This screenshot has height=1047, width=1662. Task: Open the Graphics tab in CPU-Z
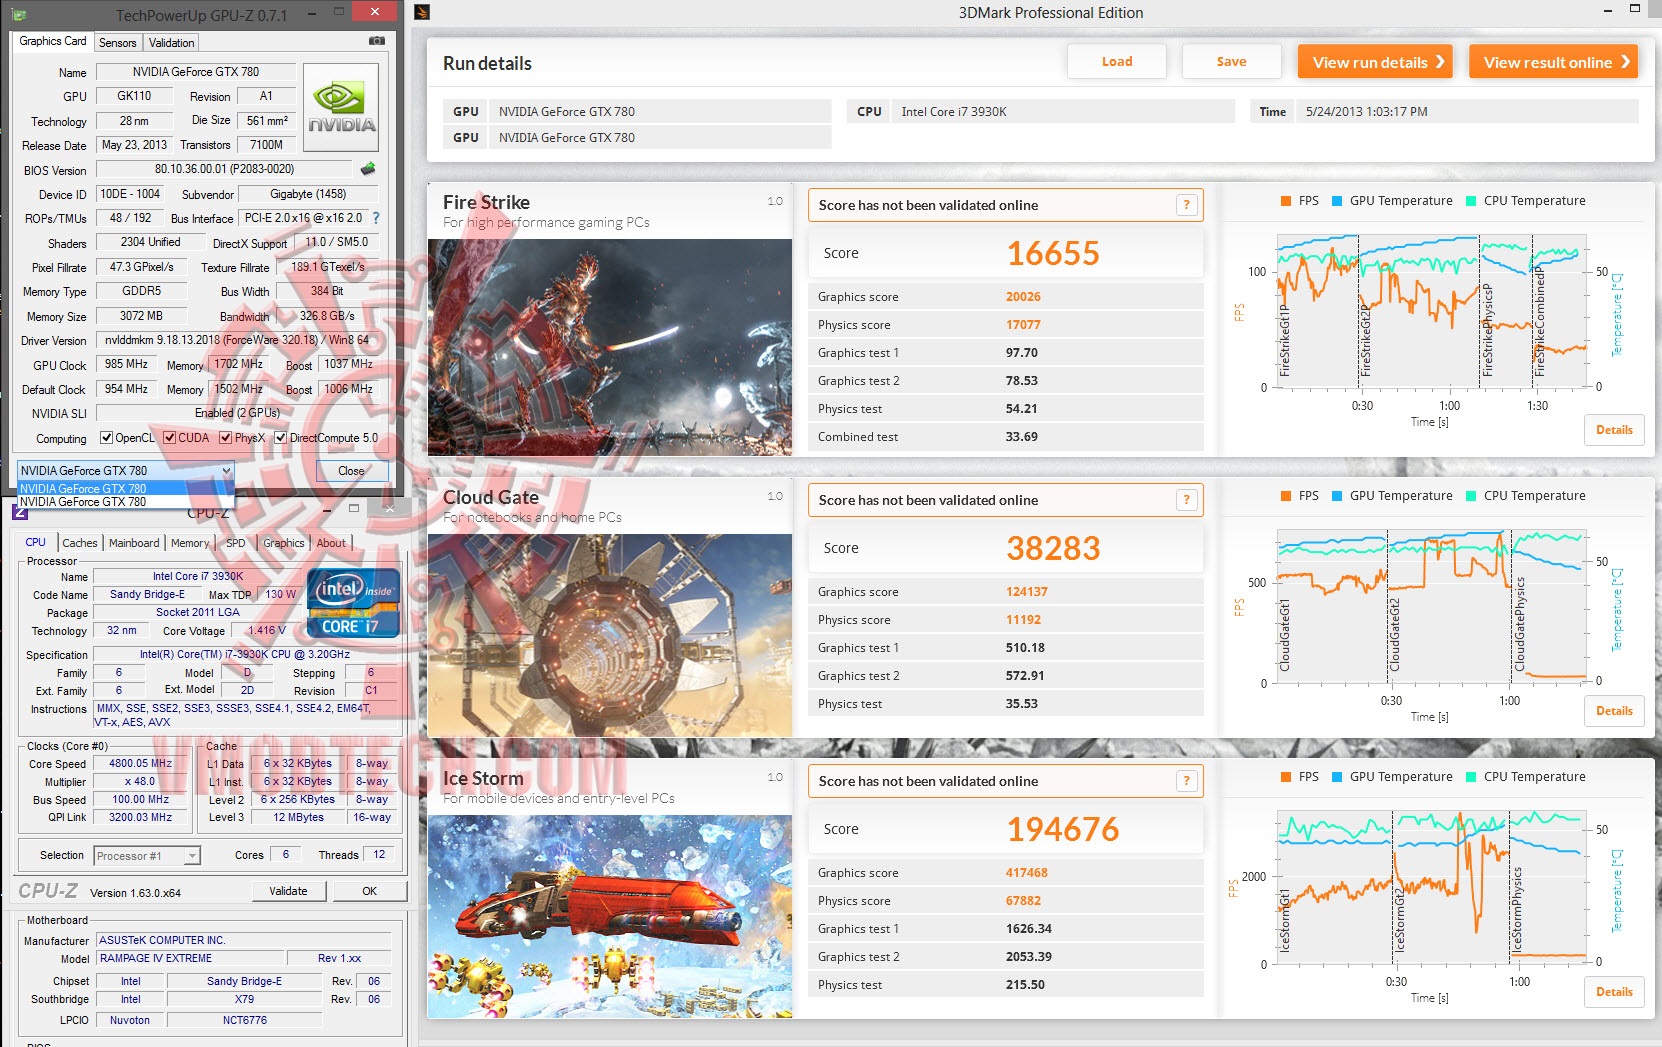(284, 543)
